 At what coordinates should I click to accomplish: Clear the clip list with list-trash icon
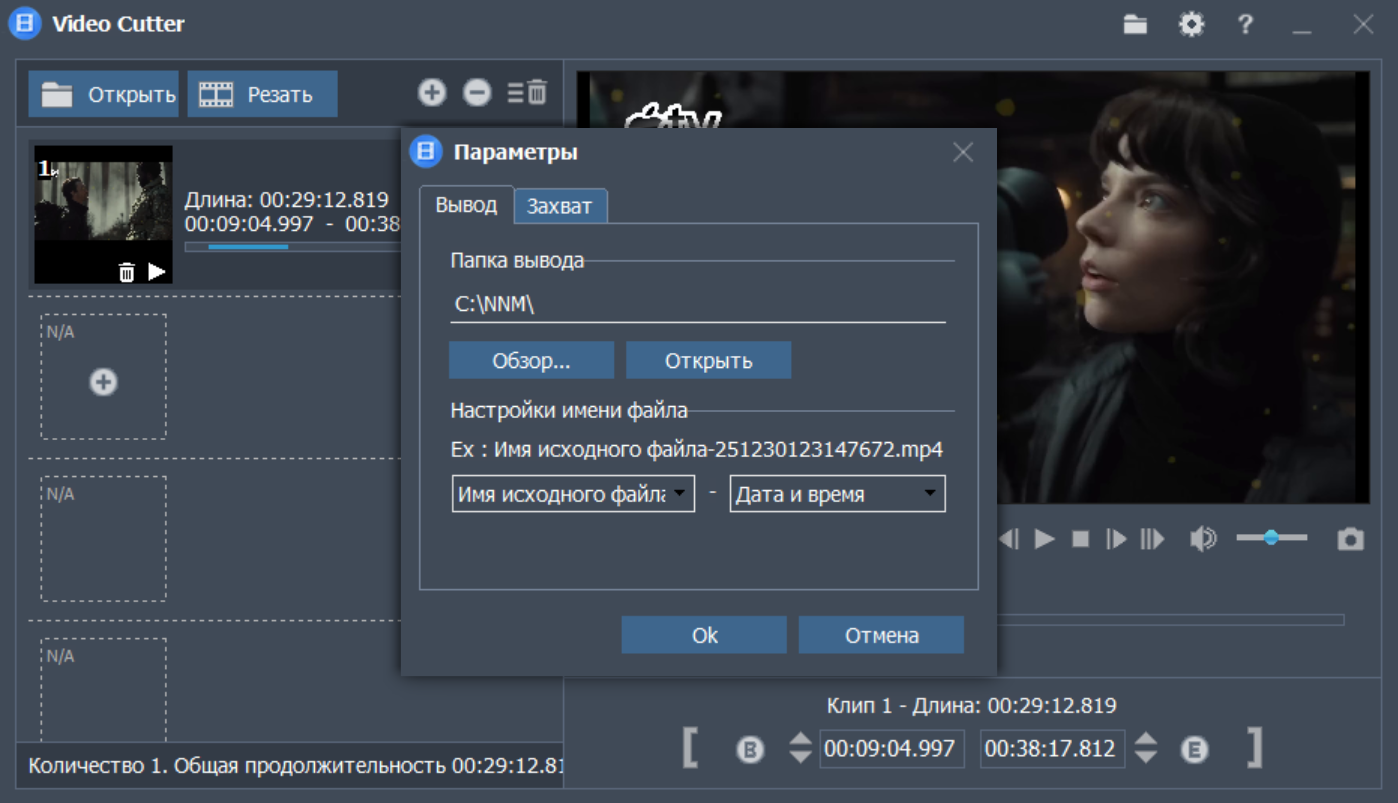(527, 93)
